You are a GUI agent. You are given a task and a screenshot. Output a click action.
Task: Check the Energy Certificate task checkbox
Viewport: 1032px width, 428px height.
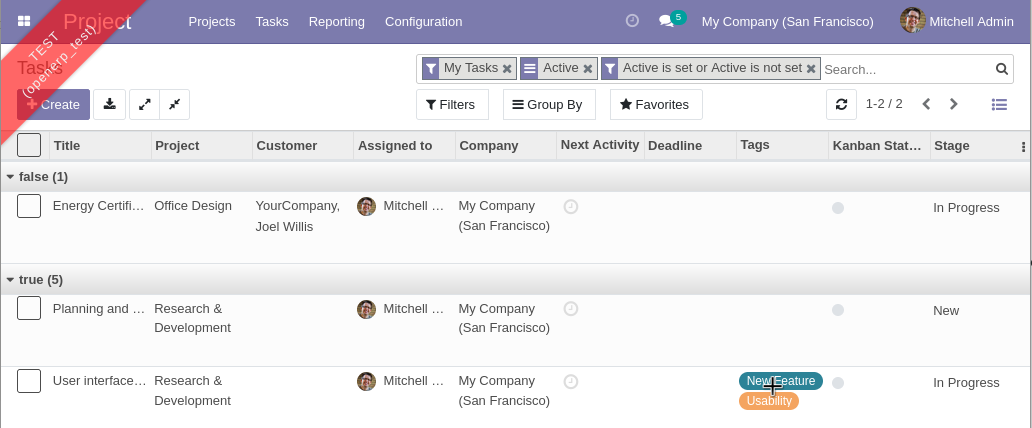click(x=29, y=206)
